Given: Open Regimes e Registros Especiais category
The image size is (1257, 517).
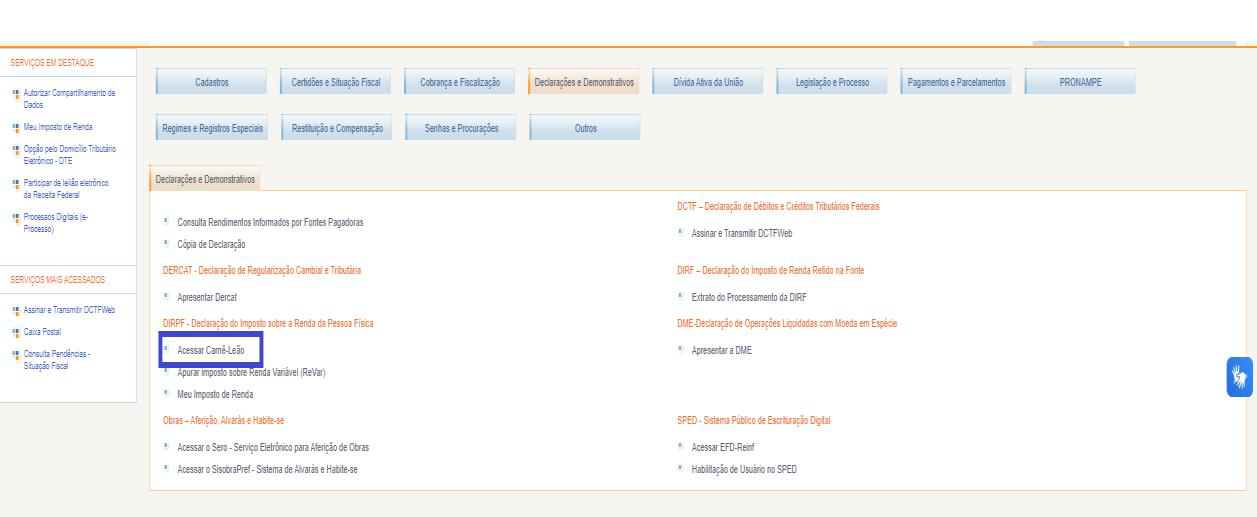Looking at the screenshot, I should pos(212,128).
